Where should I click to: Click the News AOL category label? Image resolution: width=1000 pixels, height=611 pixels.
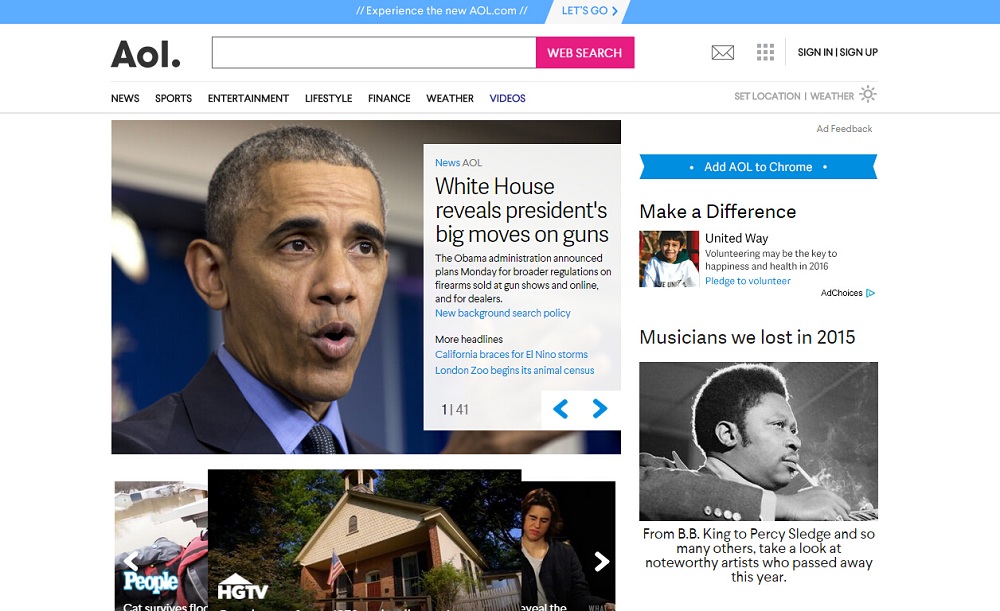pos(459,163)
